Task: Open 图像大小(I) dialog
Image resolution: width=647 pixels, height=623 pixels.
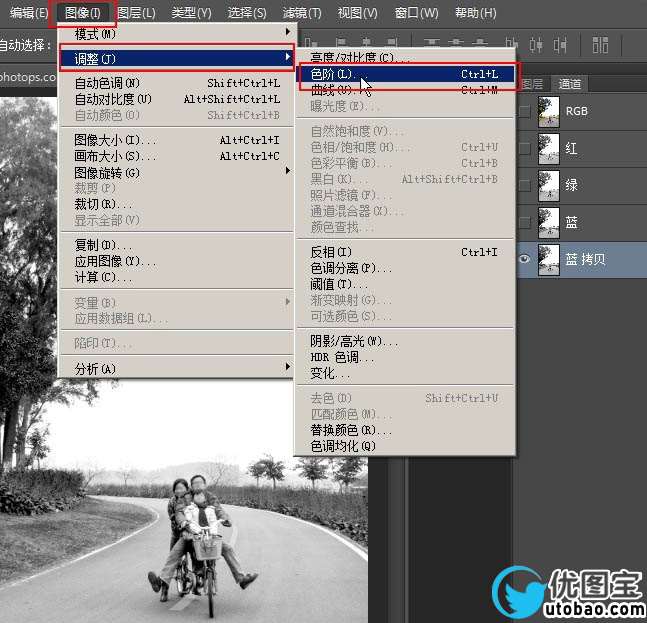Action: point(176,140)
